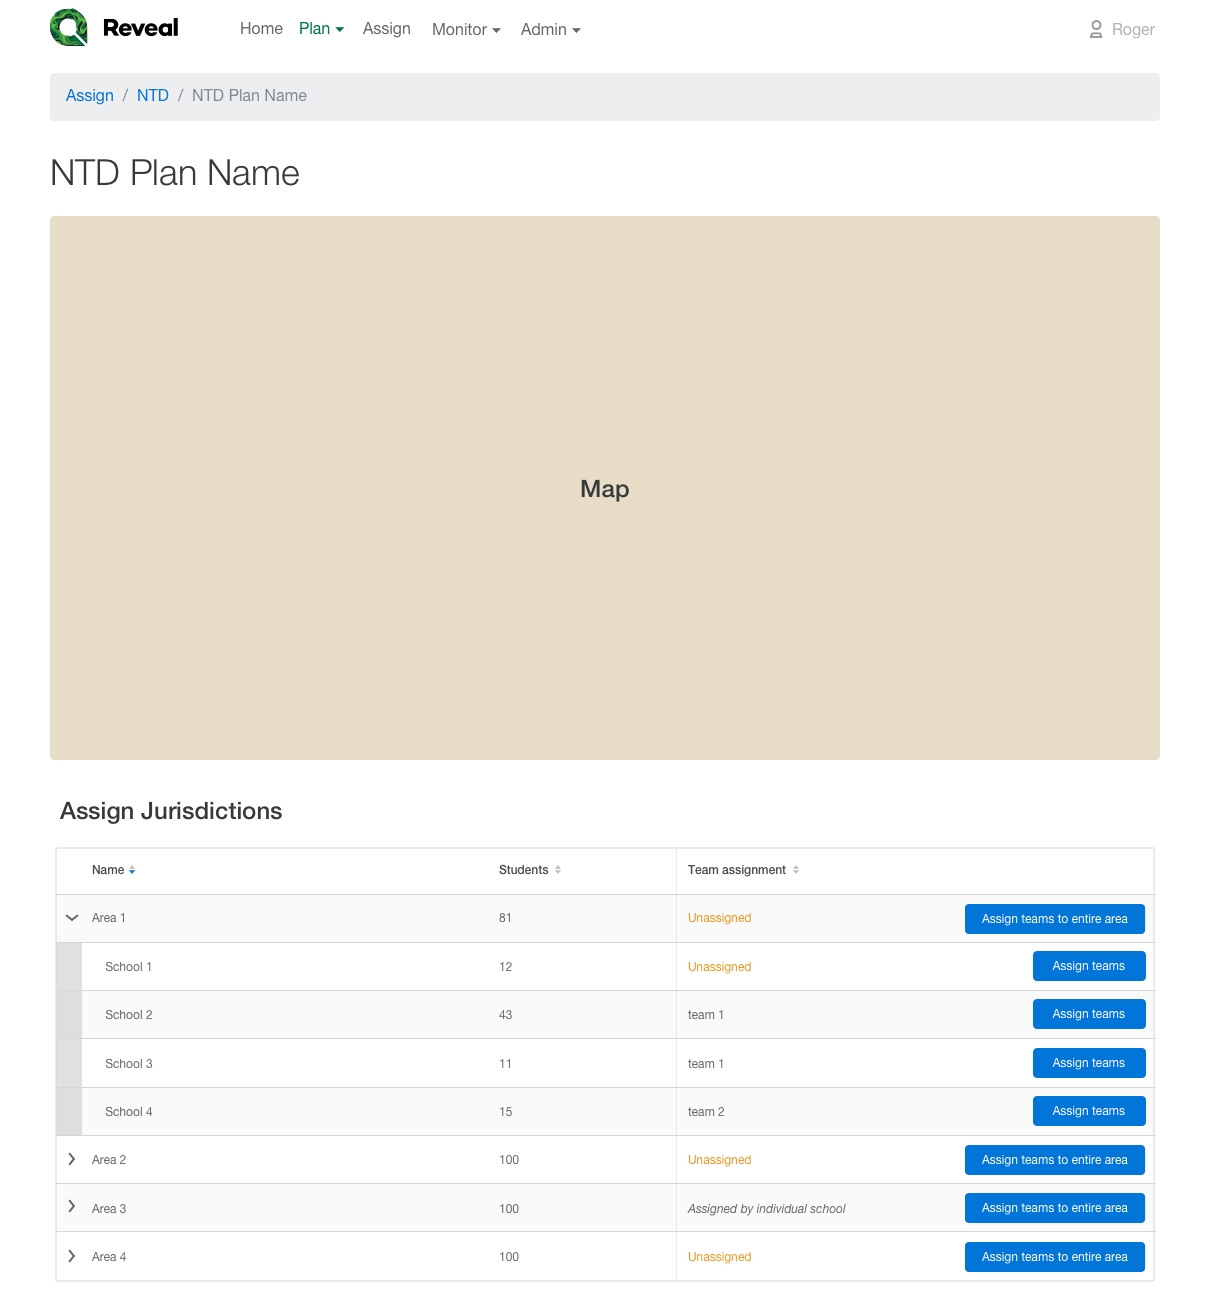Click the sort icon on the Students column
The image size is (1206, 1313).
[558, 870]
